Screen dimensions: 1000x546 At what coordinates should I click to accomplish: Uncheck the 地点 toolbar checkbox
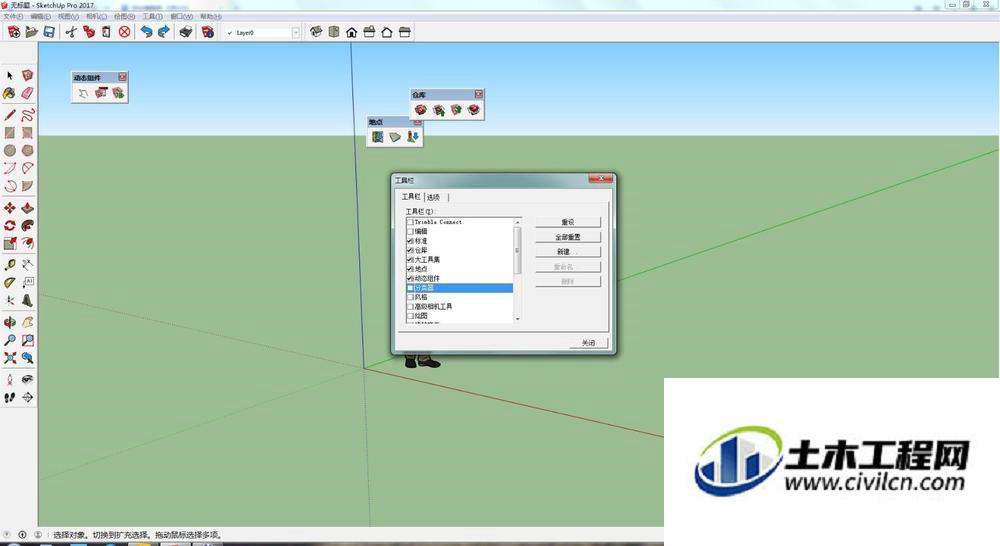click(410, 269)
